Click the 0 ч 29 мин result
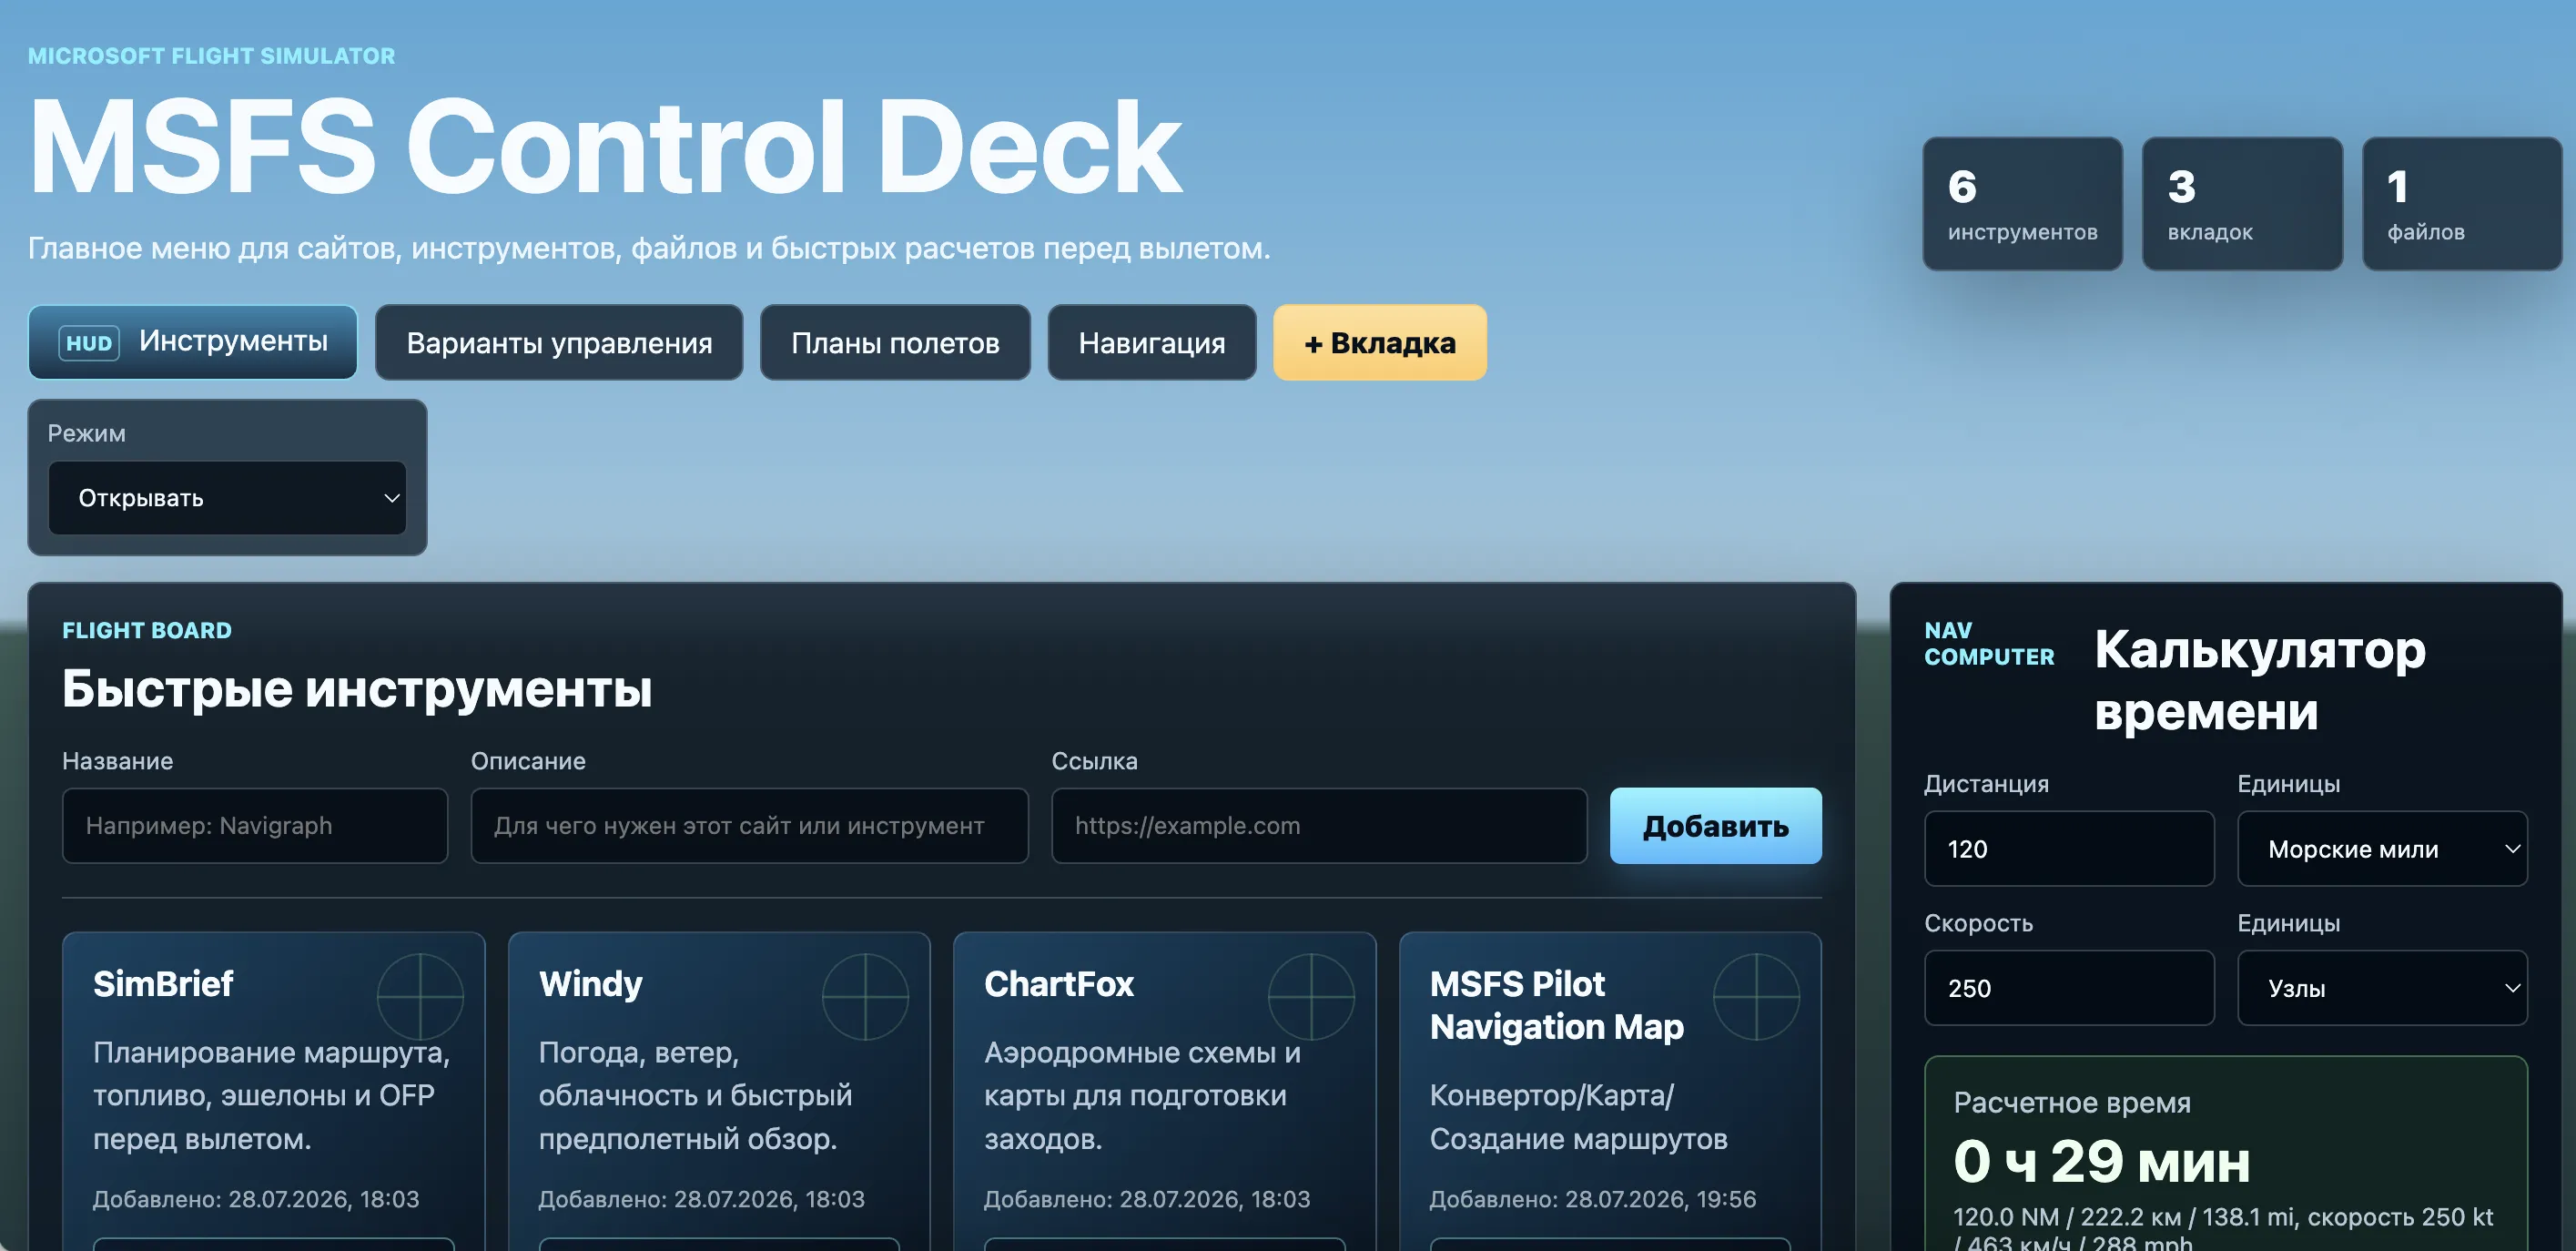2576x1251 pixels. tap(2101, 1161)
